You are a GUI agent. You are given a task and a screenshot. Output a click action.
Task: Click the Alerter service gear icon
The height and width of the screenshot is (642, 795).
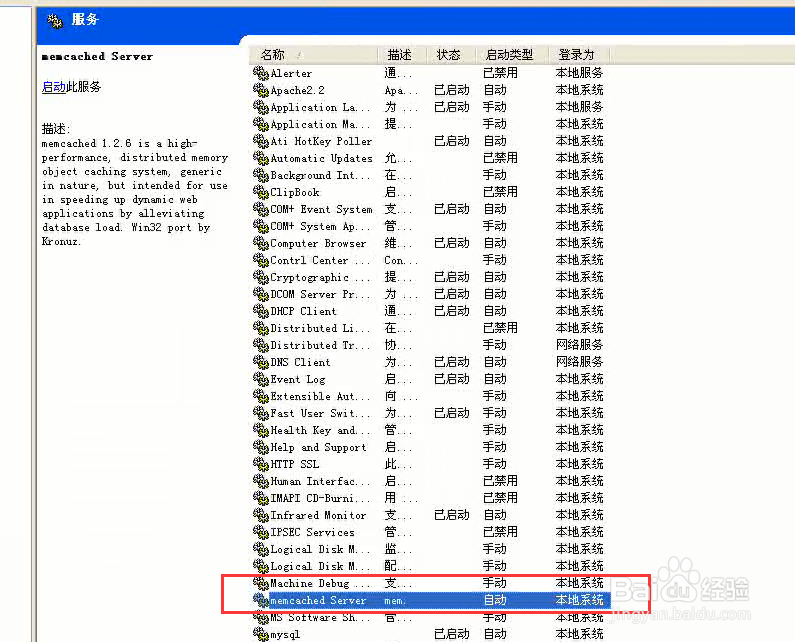click(261, 73)
